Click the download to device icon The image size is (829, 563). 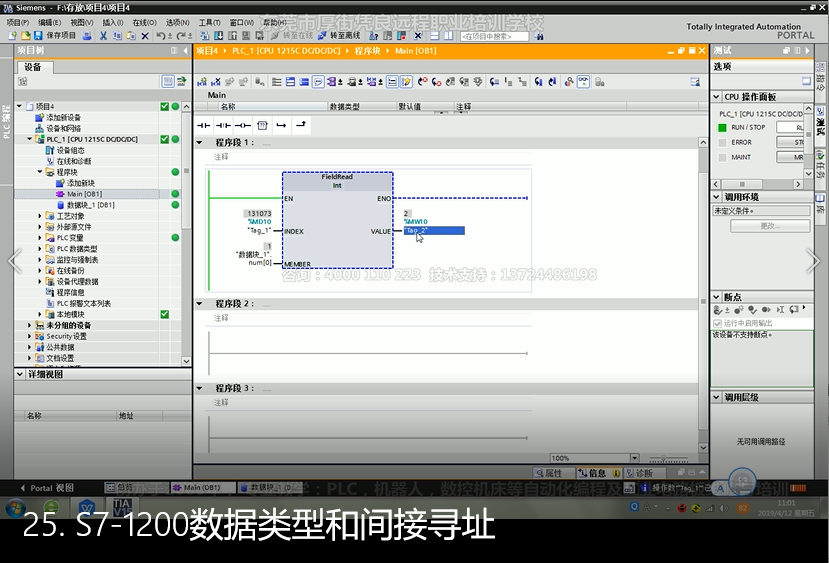click(x=218, y=36)
